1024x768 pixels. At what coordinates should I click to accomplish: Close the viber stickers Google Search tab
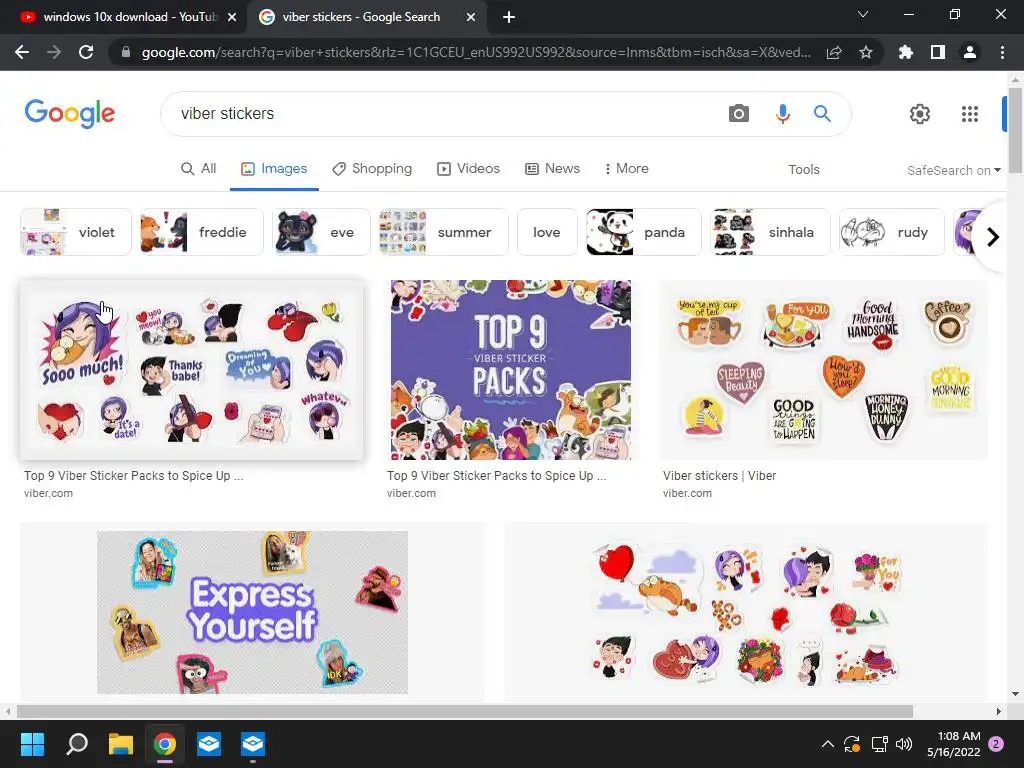471,17
